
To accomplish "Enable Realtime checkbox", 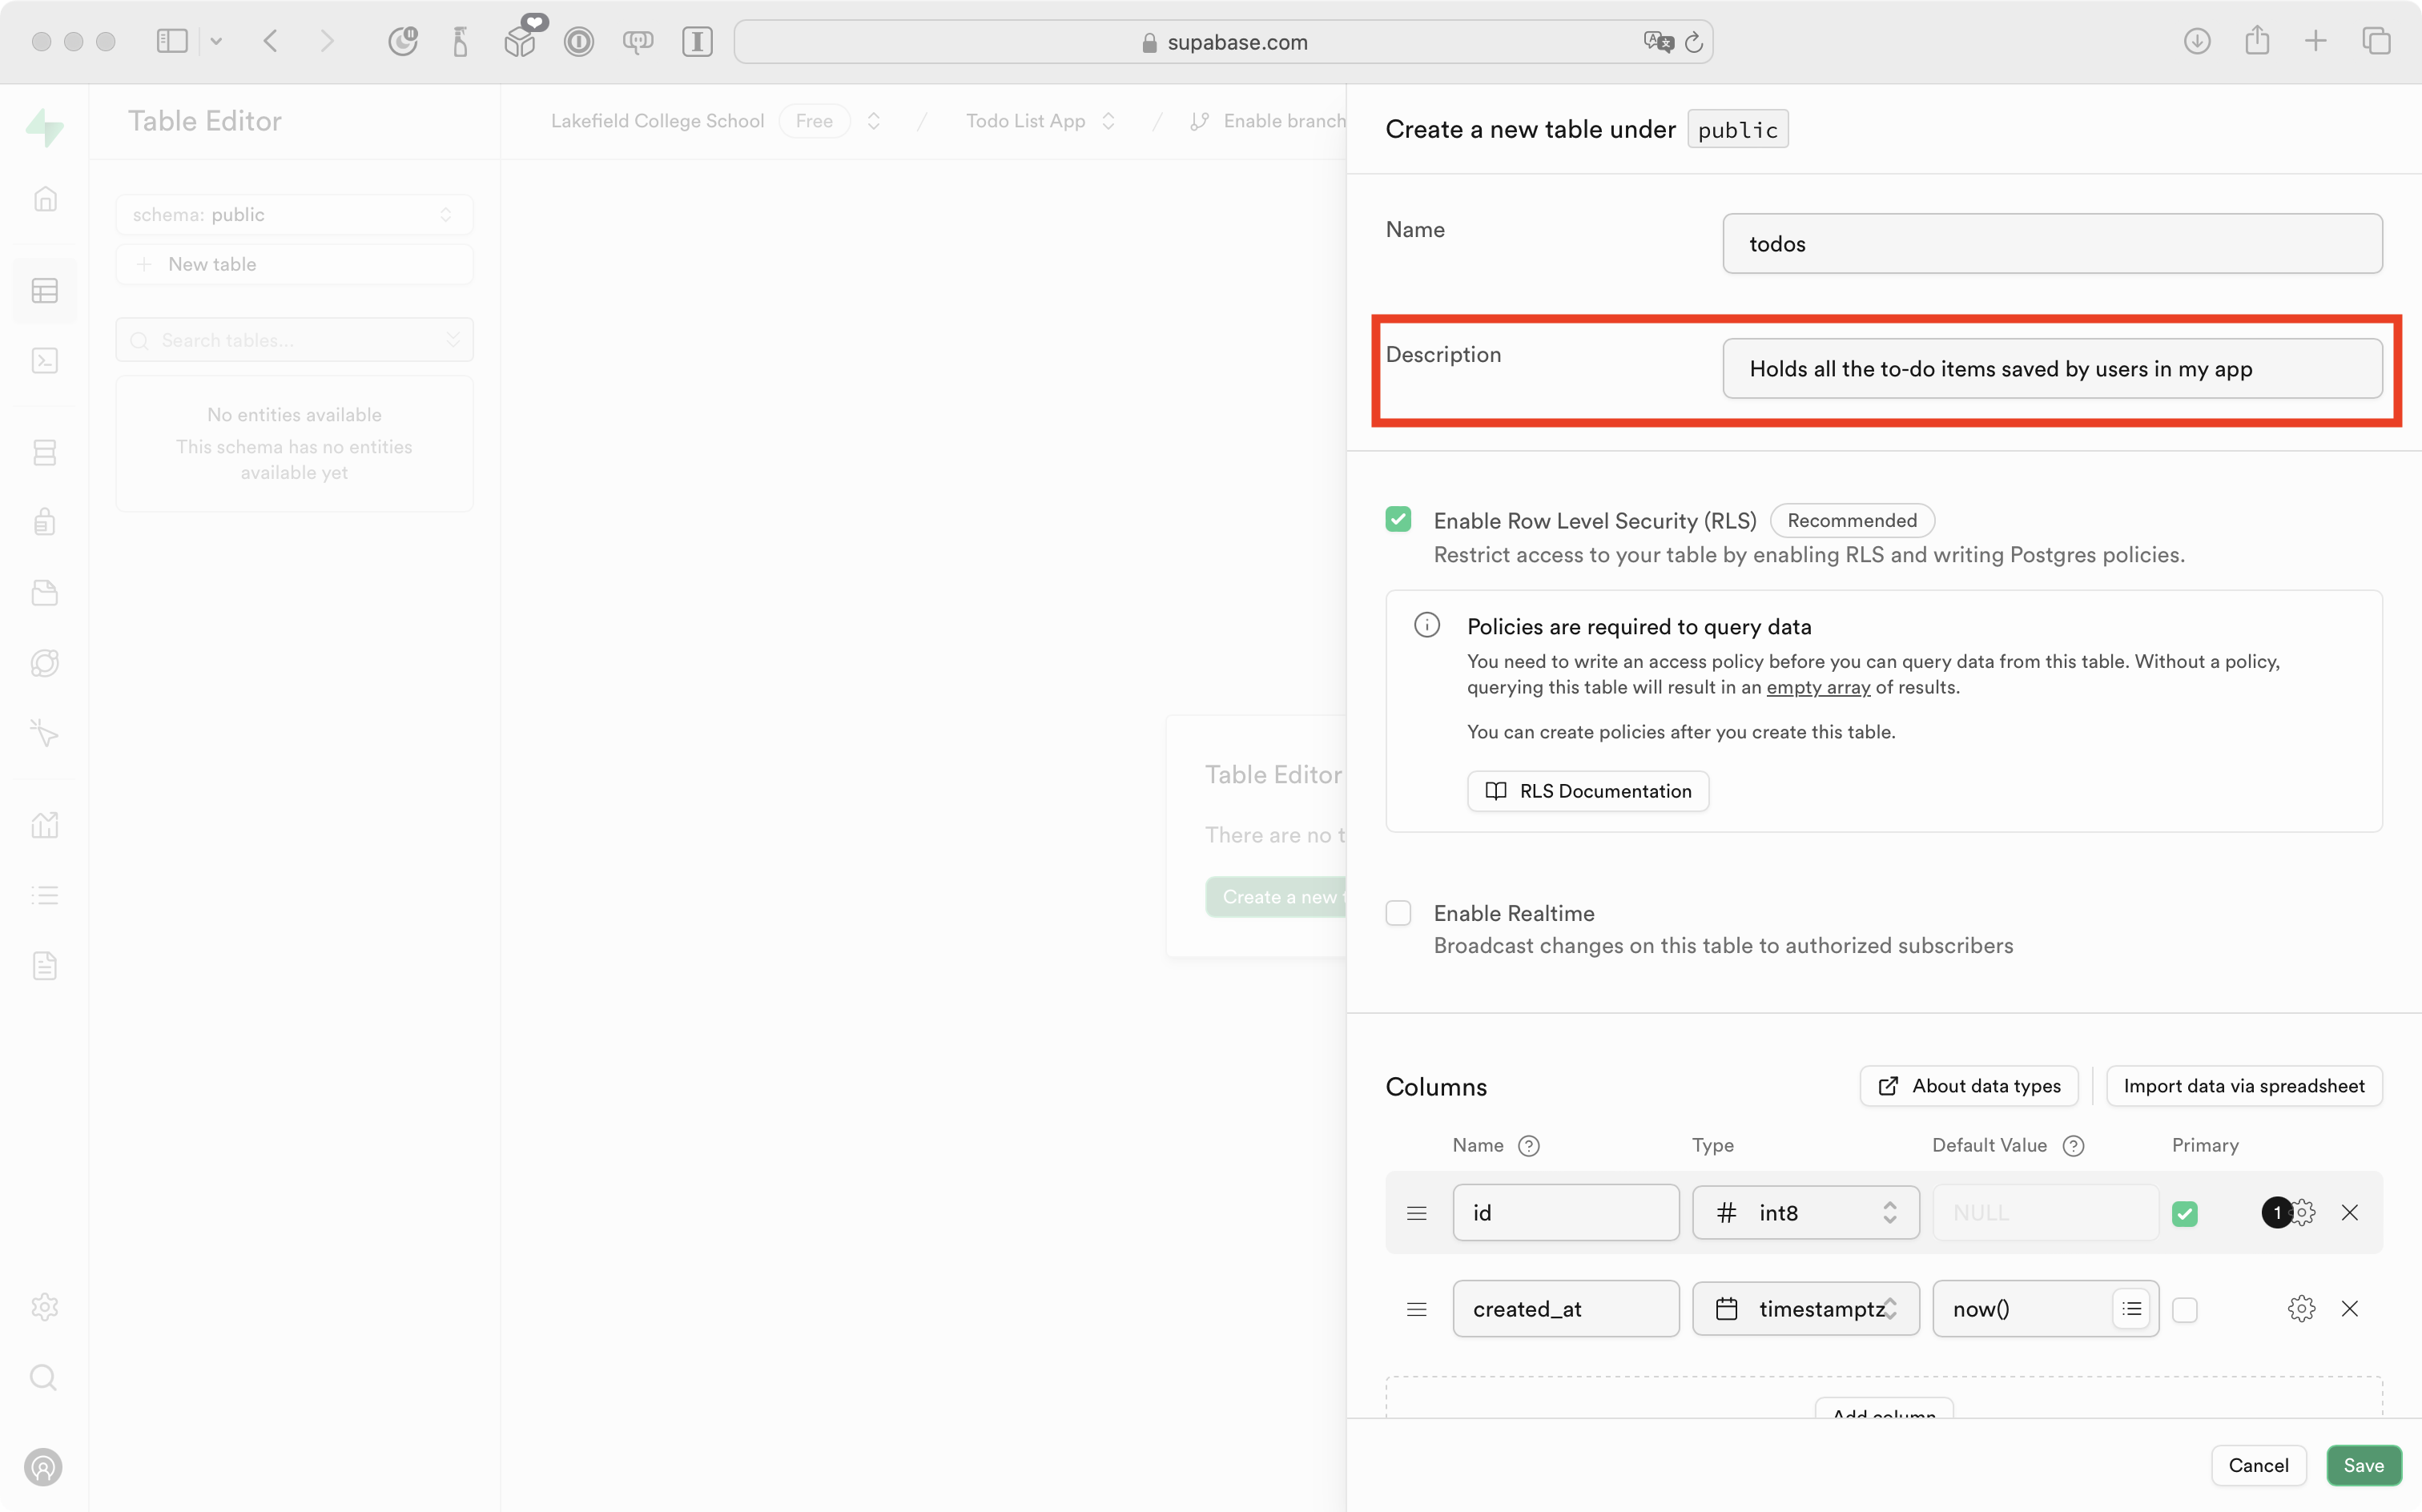I will tap(1398, 912).
